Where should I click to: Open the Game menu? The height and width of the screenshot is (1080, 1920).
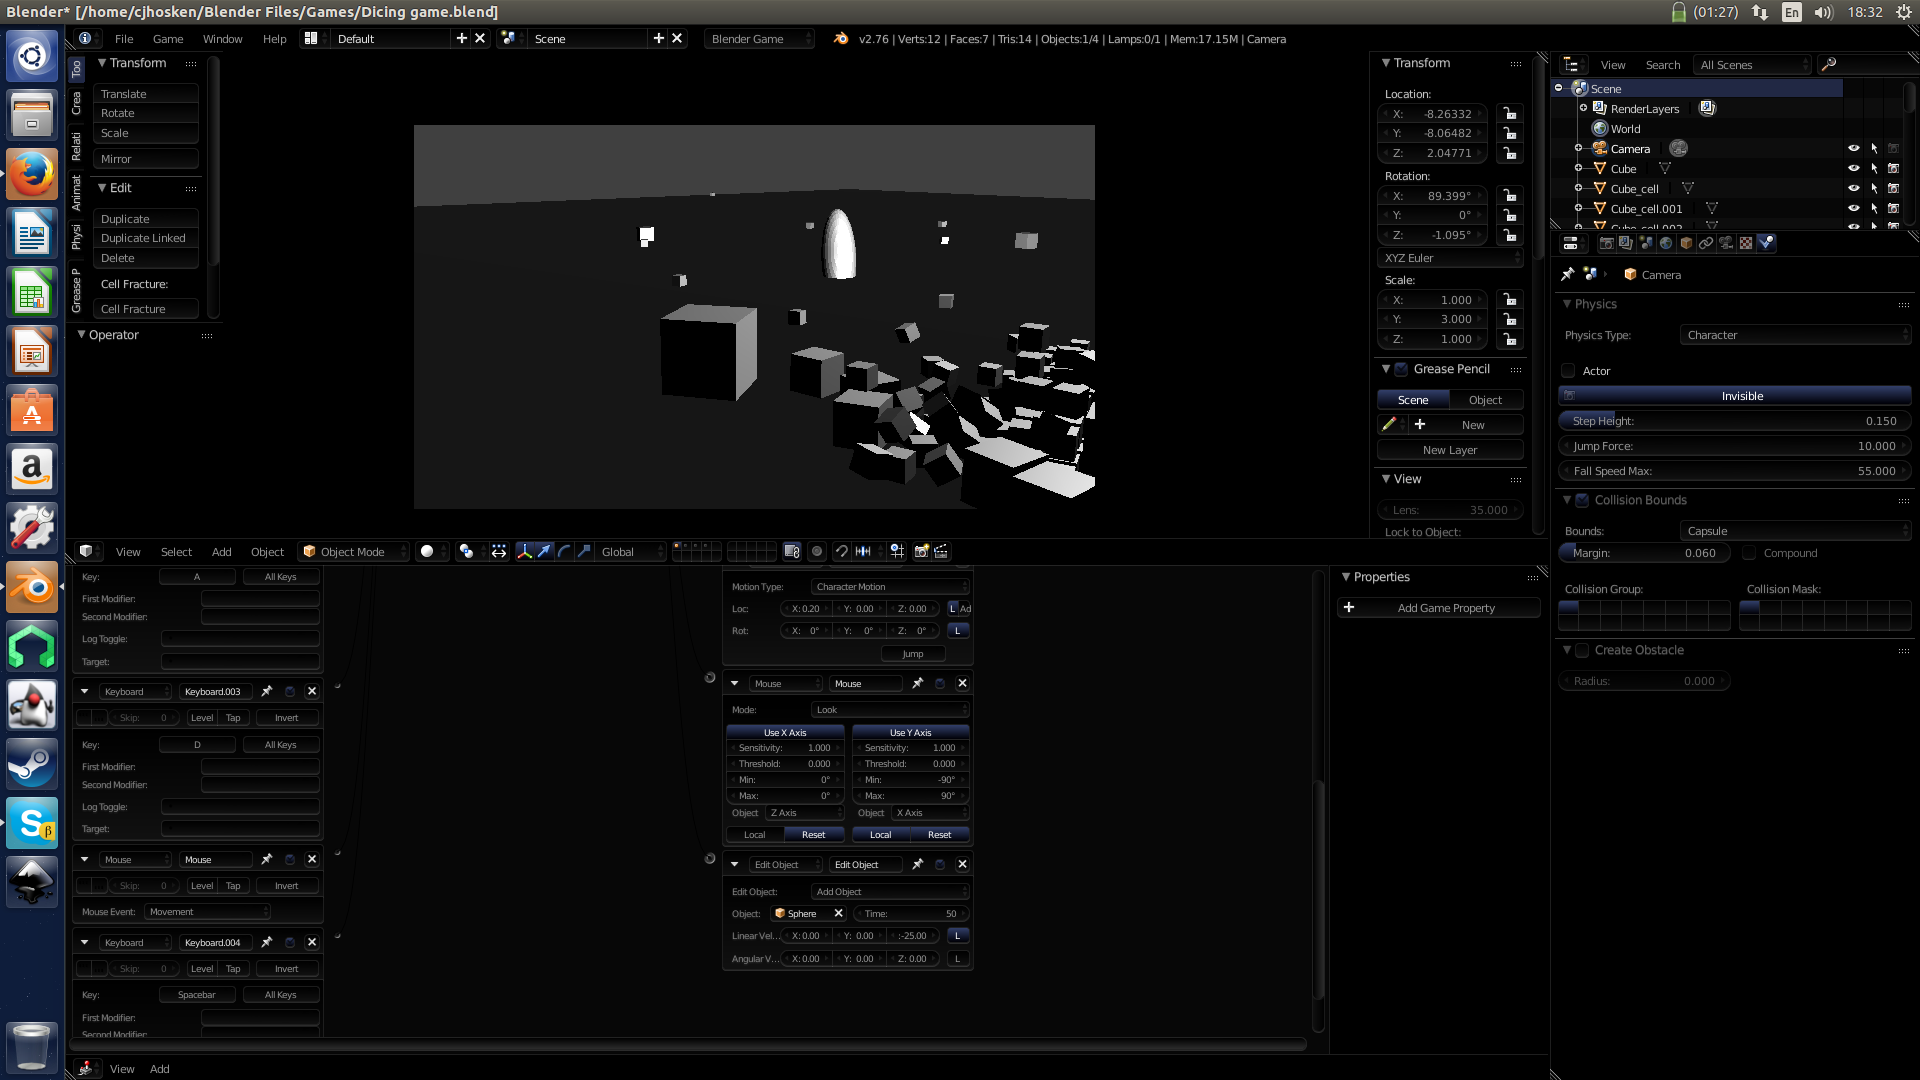point(168,39)
